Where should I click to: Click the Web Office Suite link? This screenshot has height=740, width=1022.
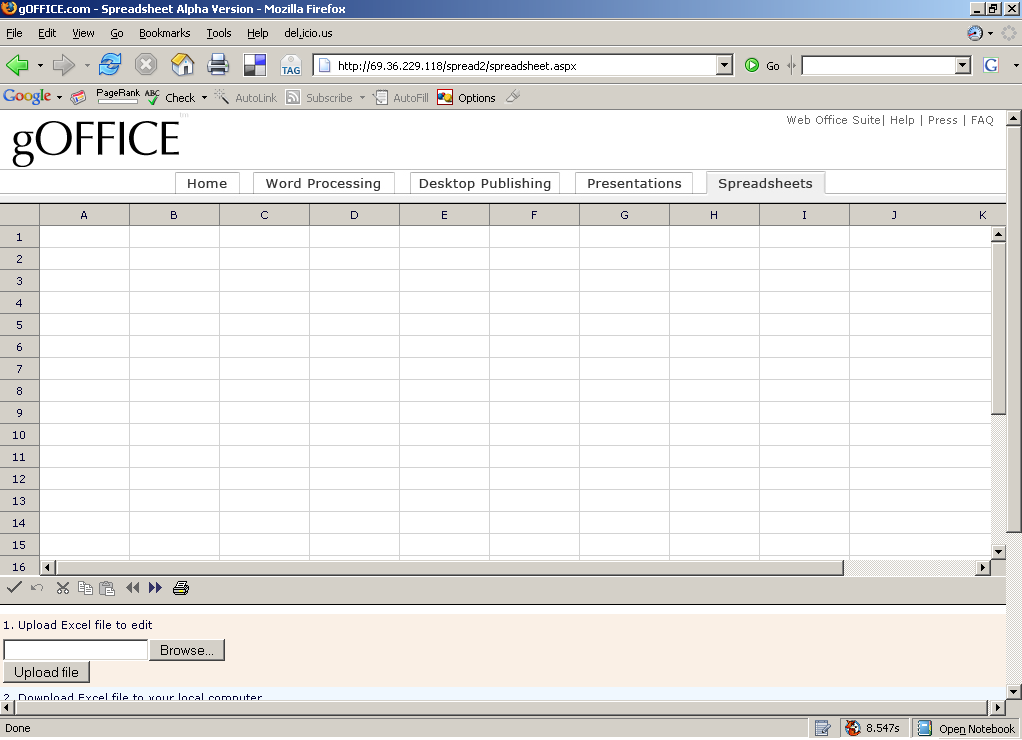pyautogui.click(x=833, y=120)
